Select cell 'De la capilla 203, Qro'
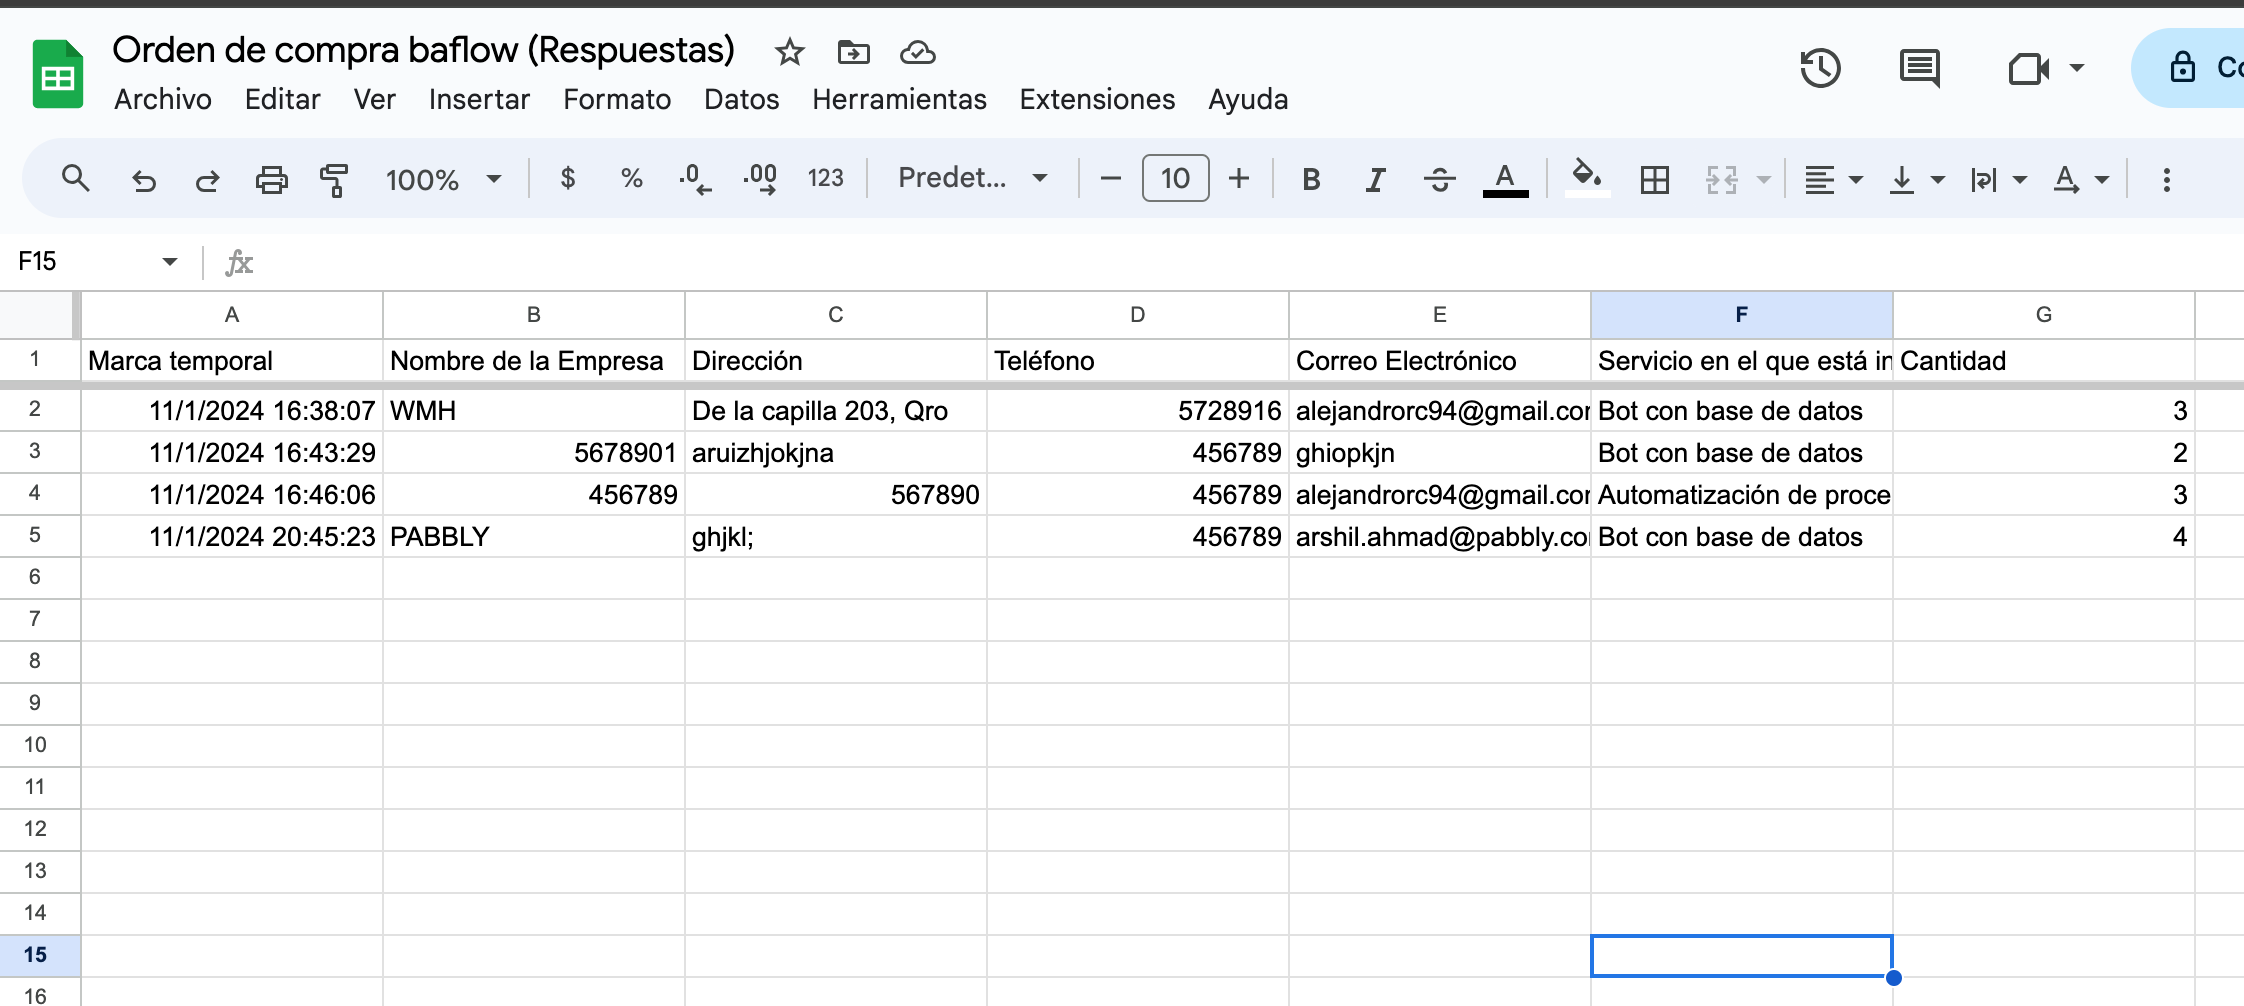 (x=836, y=411)
